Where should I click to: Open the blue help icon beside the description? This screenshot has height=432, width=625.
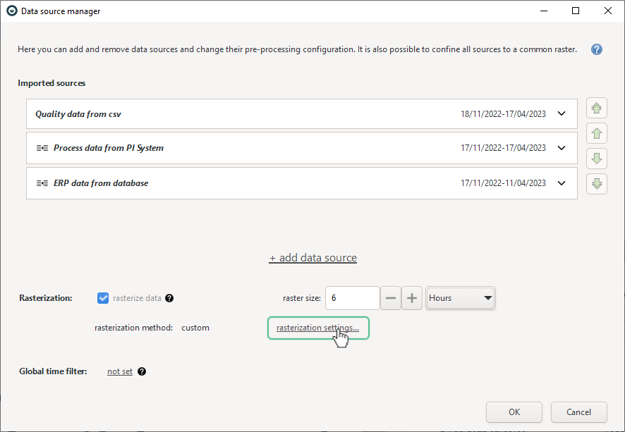(x=596, y=49)
